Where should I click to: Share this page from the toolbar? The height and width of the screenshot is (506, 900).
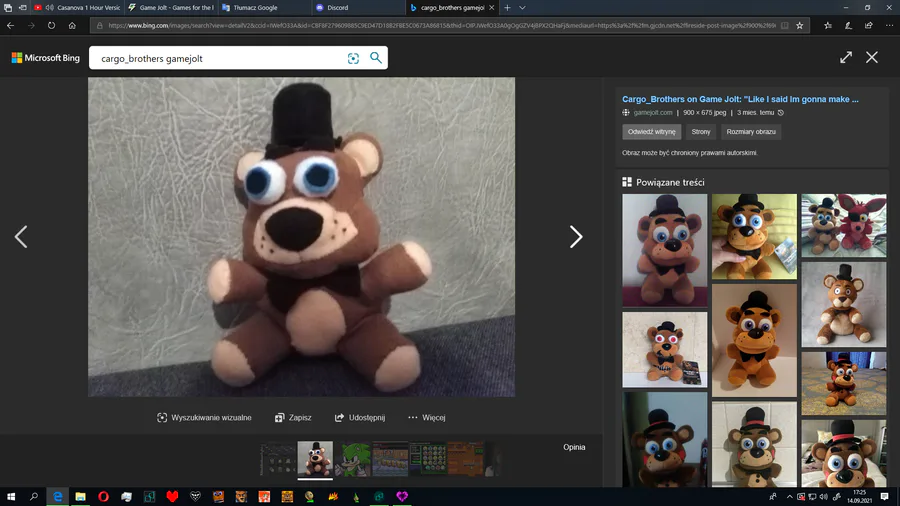(x=869, y=25)
